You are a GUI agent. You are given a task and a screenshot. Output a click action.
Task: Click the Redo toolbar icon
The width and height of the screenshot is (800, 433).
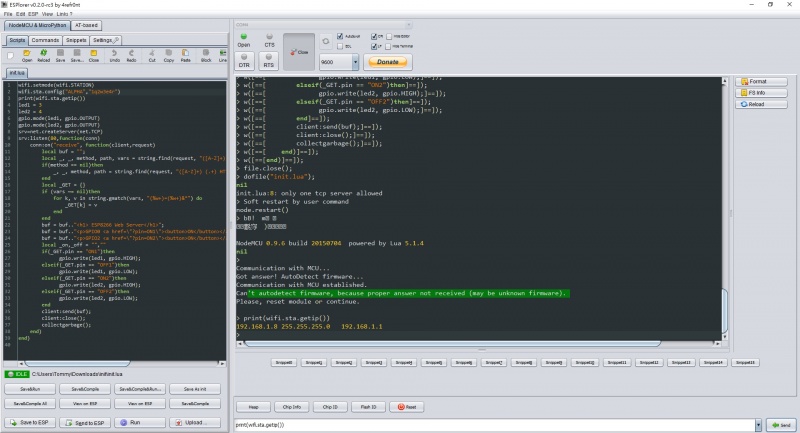[x=131, y=56]
